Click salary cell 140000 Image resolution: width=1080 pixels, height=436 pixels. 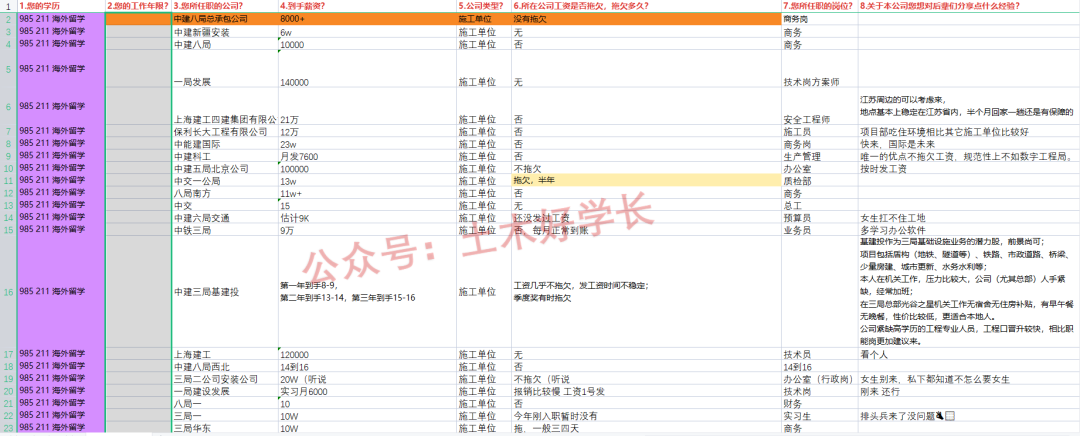[367, 69]
